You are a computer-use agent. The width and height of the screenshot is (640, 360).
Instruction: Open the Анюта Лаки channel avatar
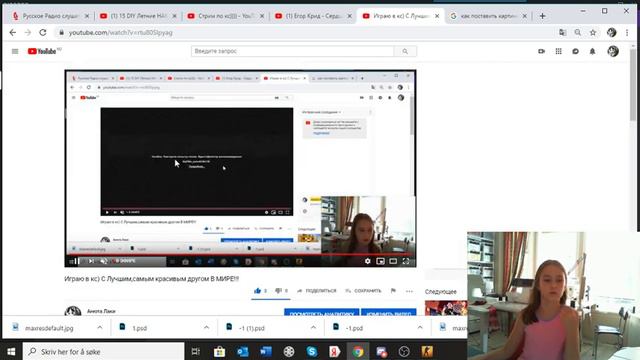[x=73, y=311]
